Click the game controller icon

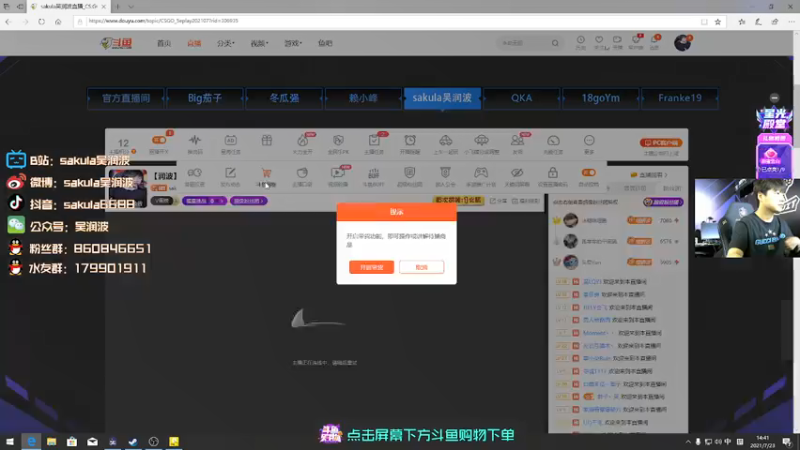(x=481, y=173)
